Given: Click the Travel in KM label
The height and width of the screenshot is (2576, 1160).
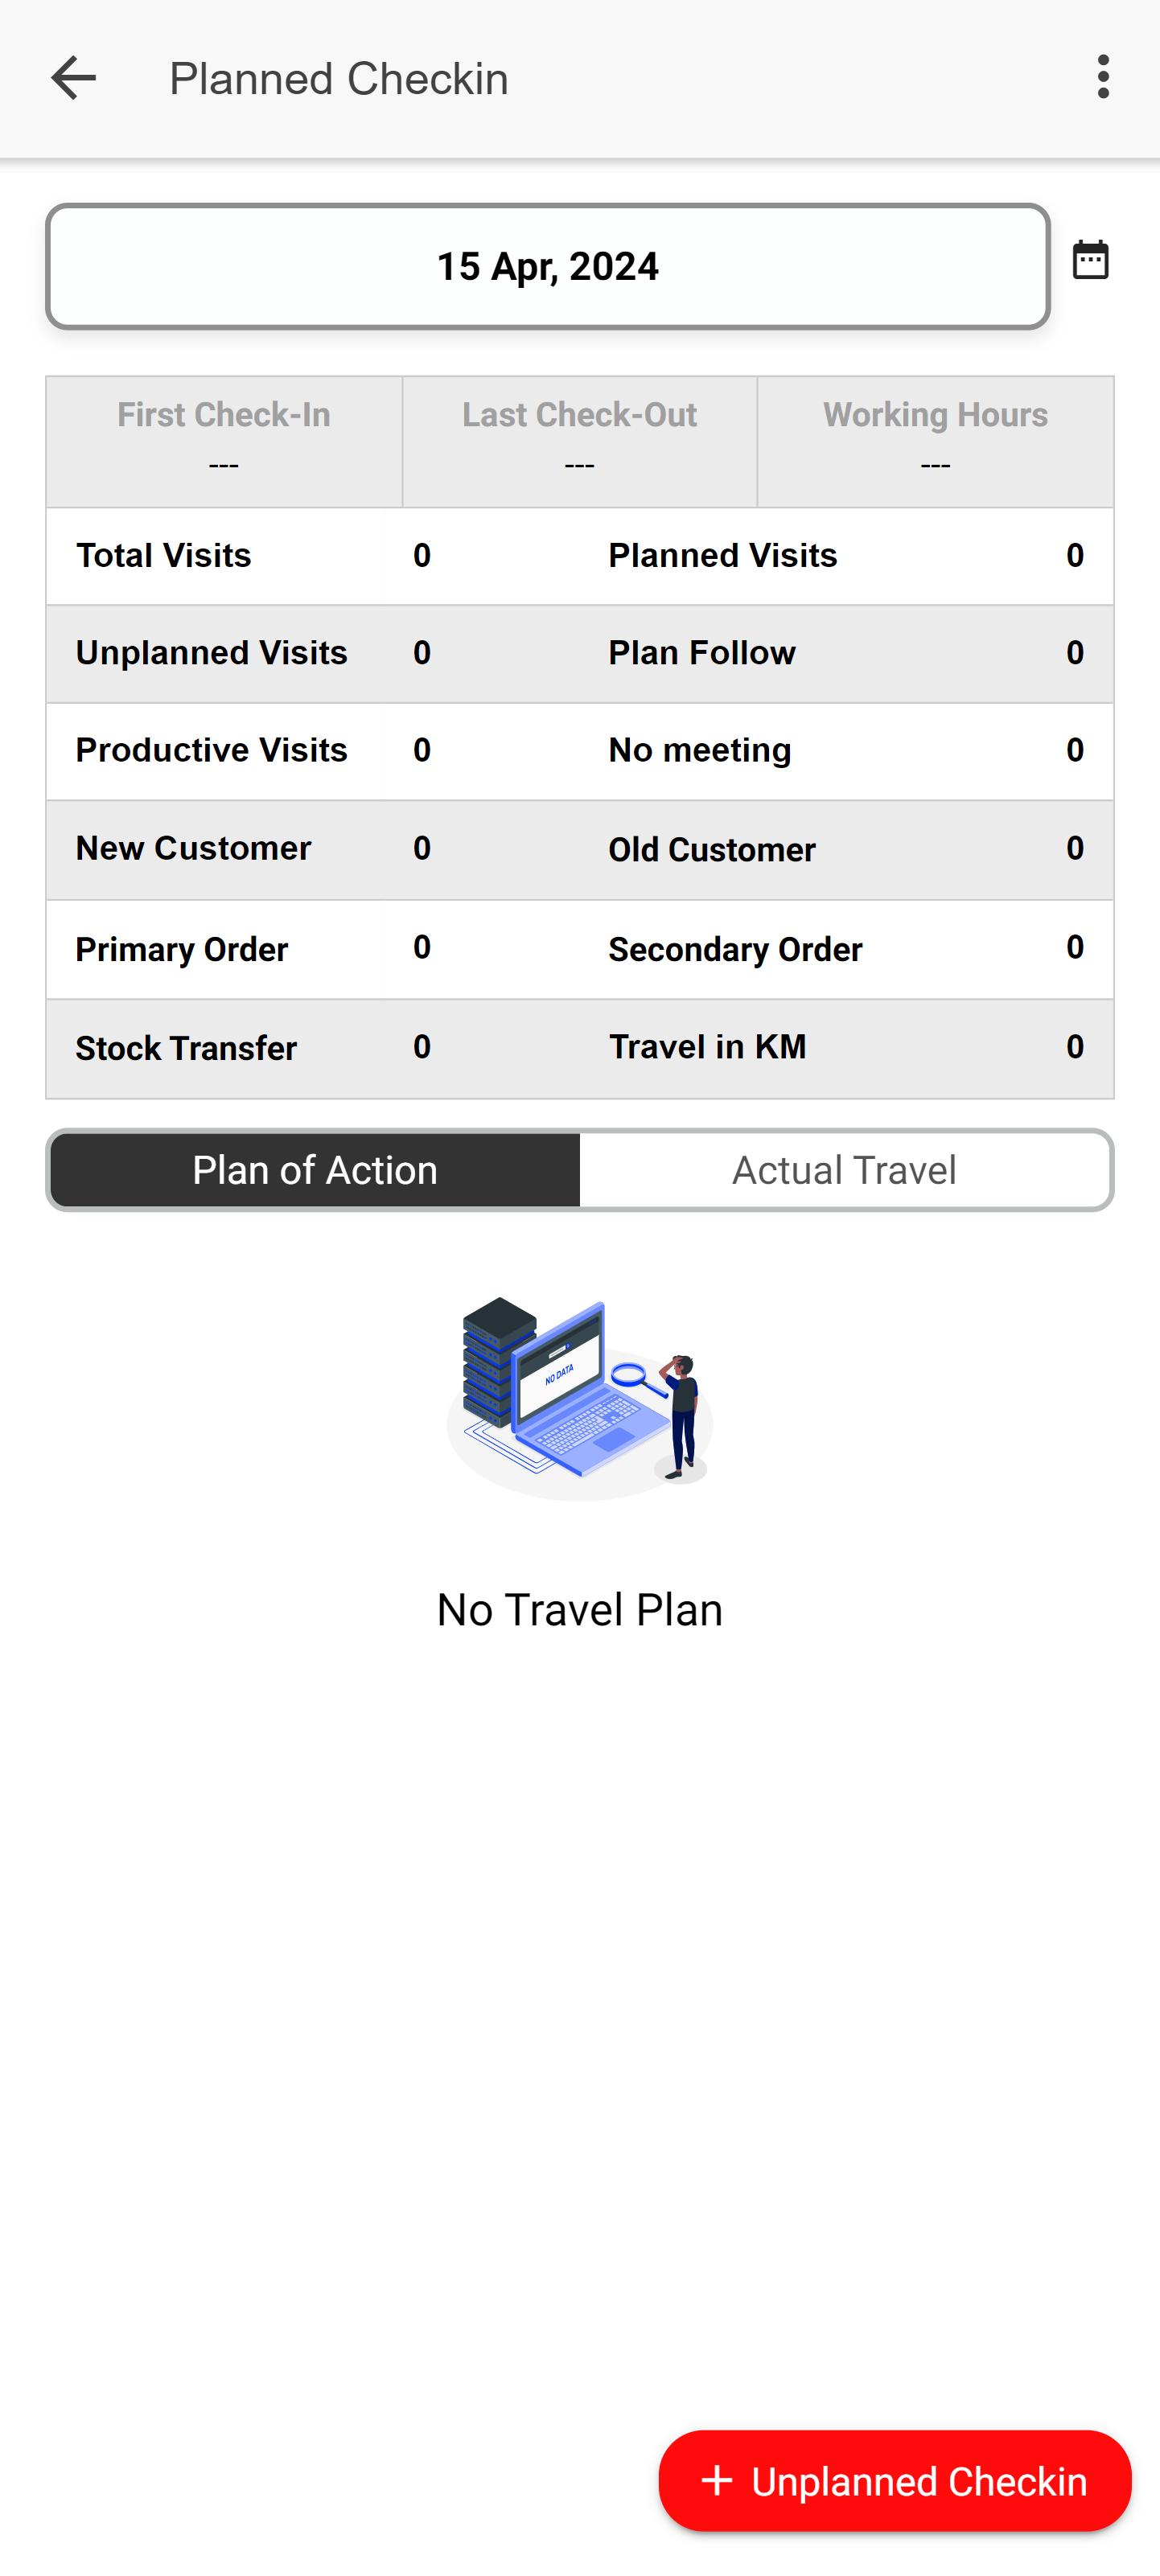Looking at the screenshot, I should click(x=707, y=1047).
